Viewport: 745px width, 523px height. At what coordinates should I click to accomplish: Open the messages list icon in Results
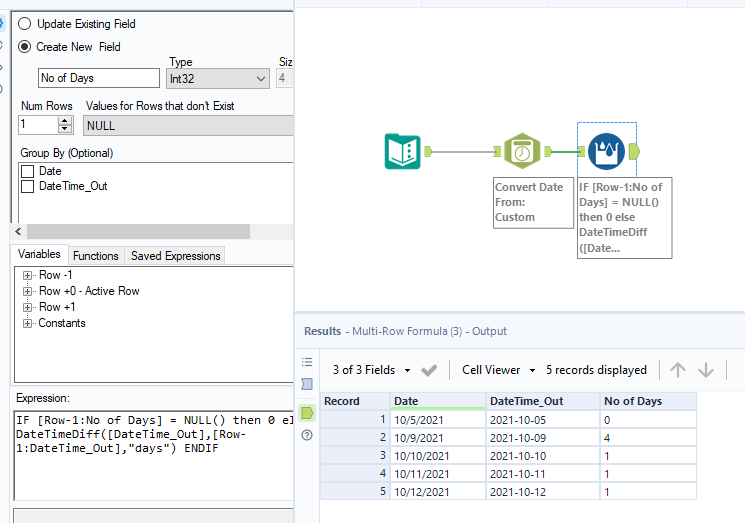(x=307, y=362)
